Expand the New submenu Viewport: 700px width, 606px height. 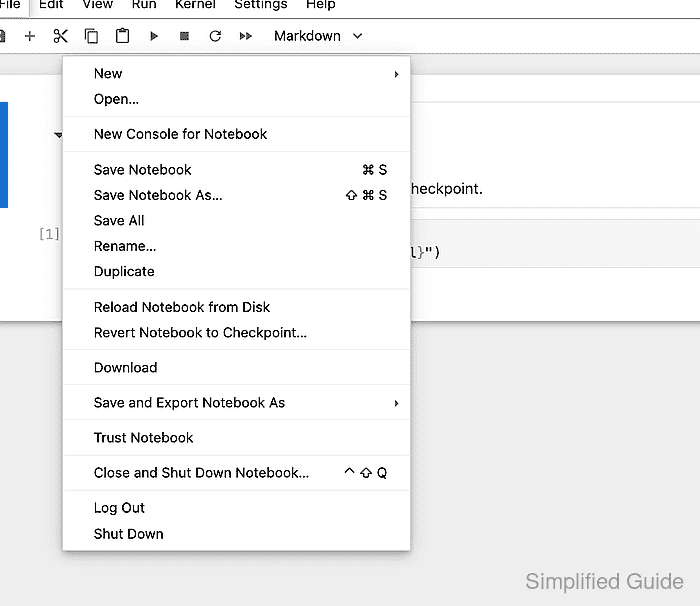tap(236, 74)
